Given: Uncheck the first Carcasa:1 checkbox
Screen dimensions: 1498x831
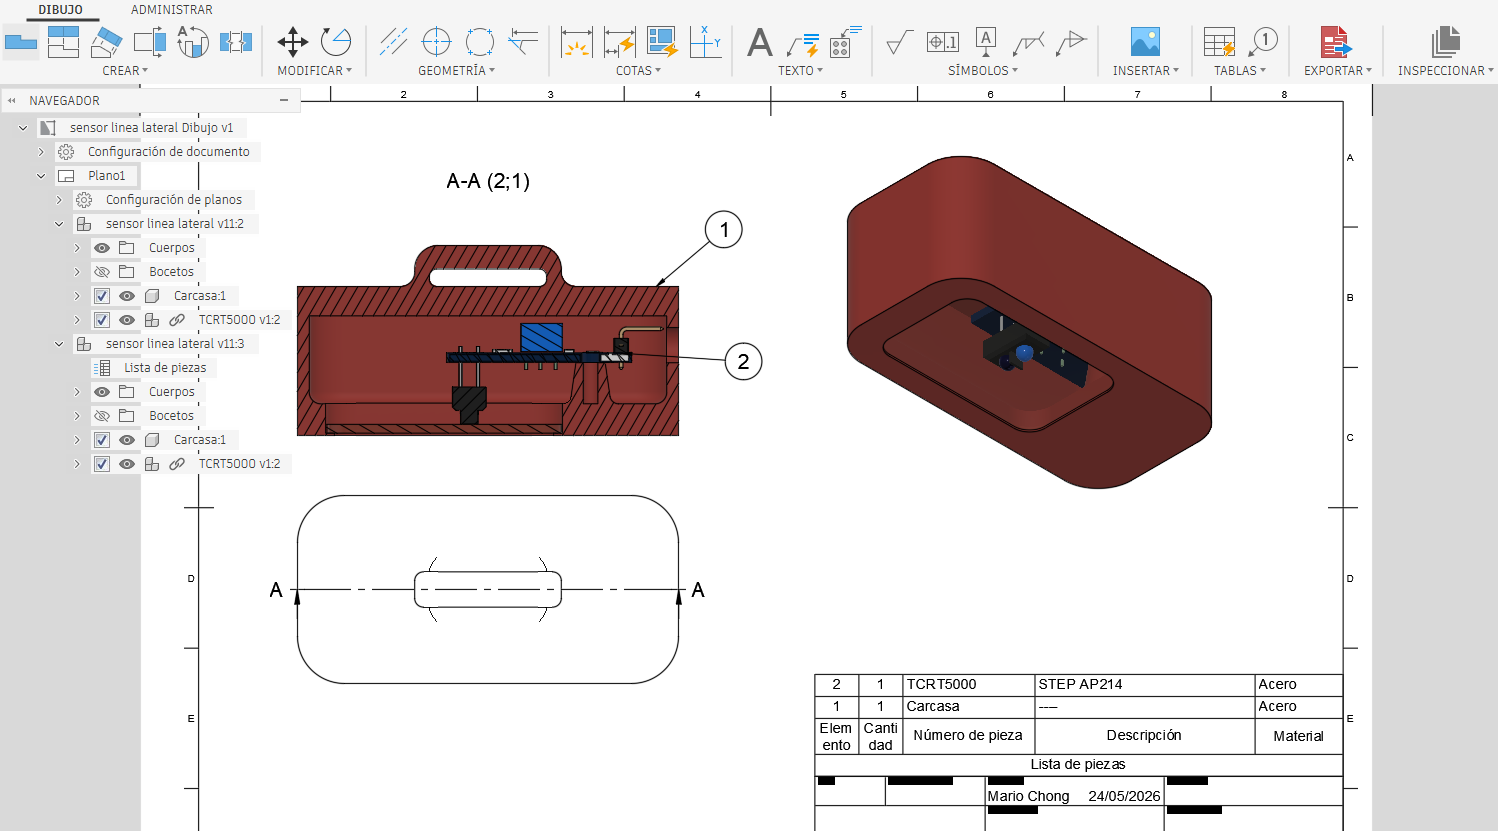Looking at the screenshot, I should pyautogui.click(x=102, y=296).
